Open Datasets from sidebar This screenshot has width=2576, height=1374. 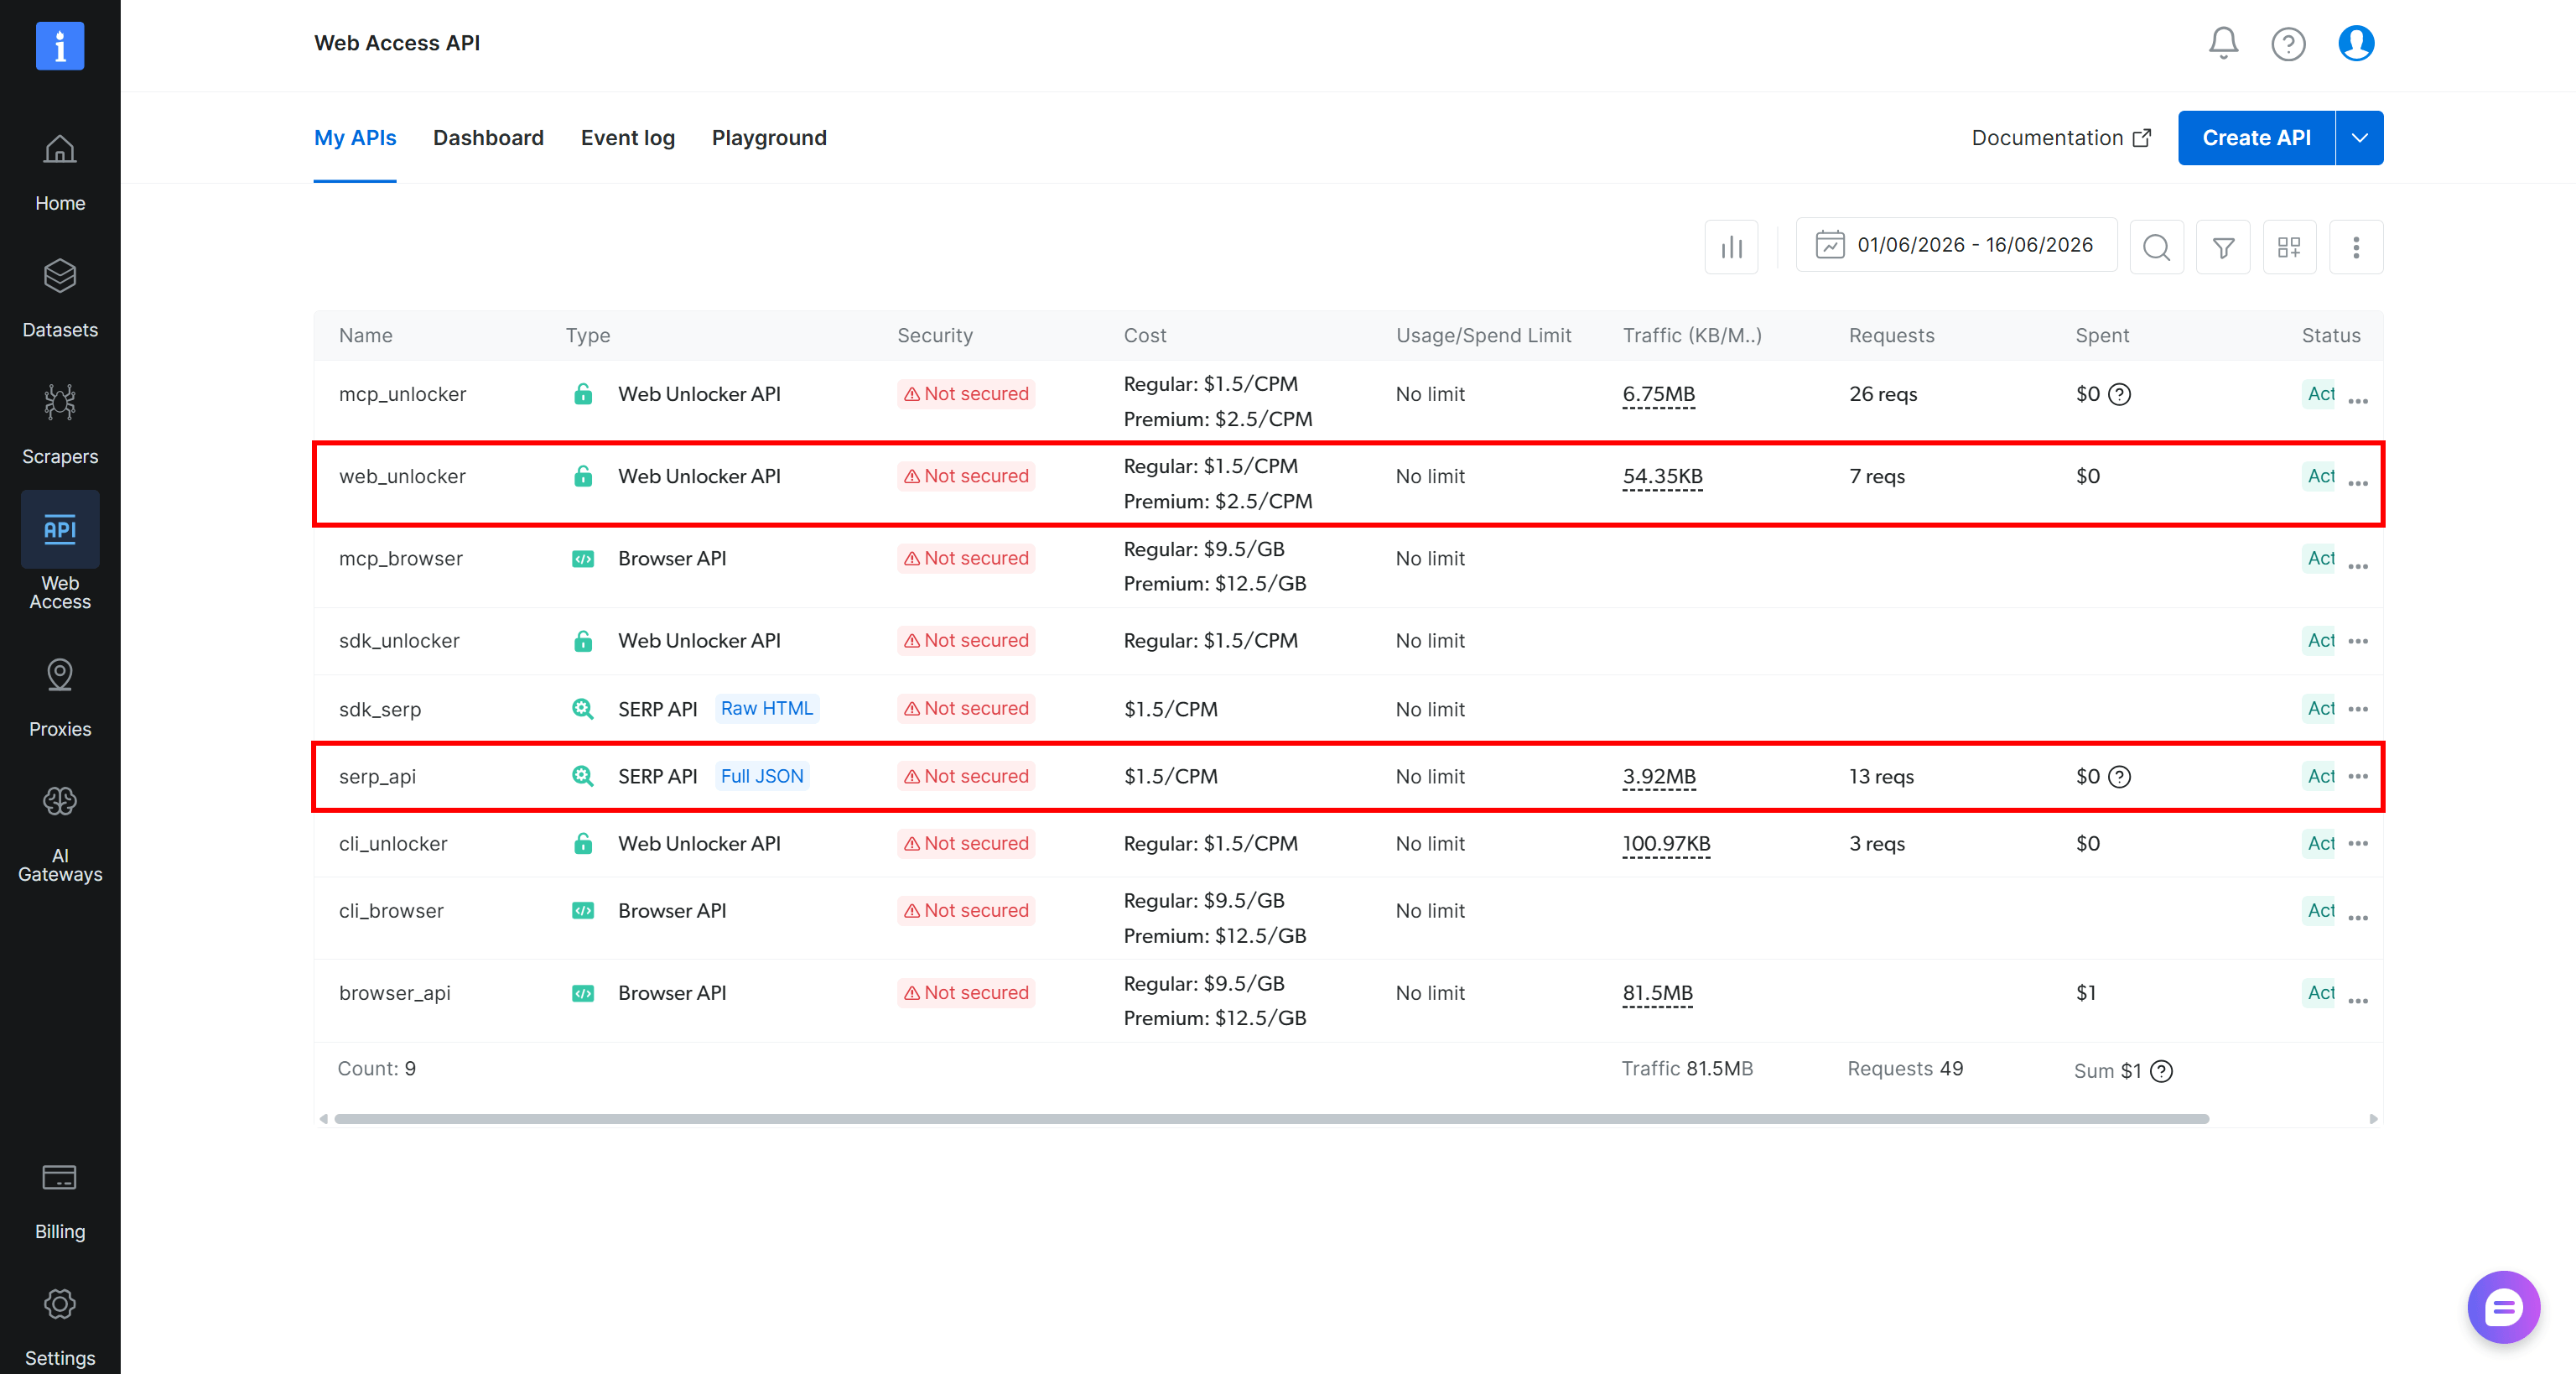click(60, 300)
